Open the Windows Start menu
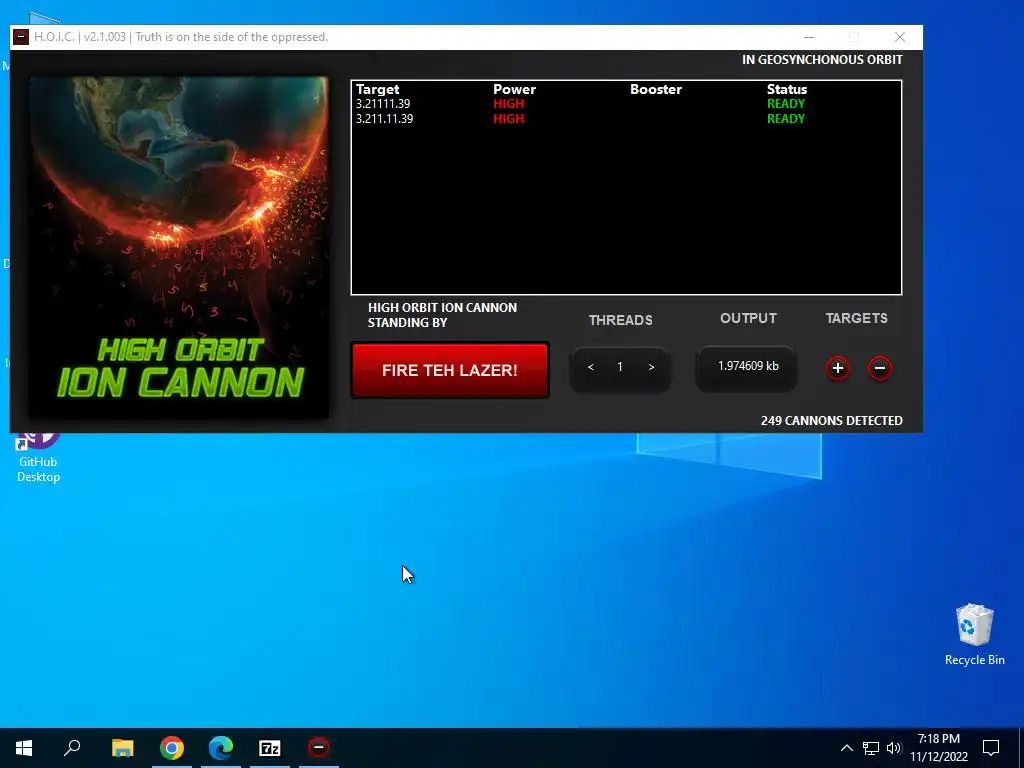This screenshot has width=1024, height=768. (x=24, y=748)
